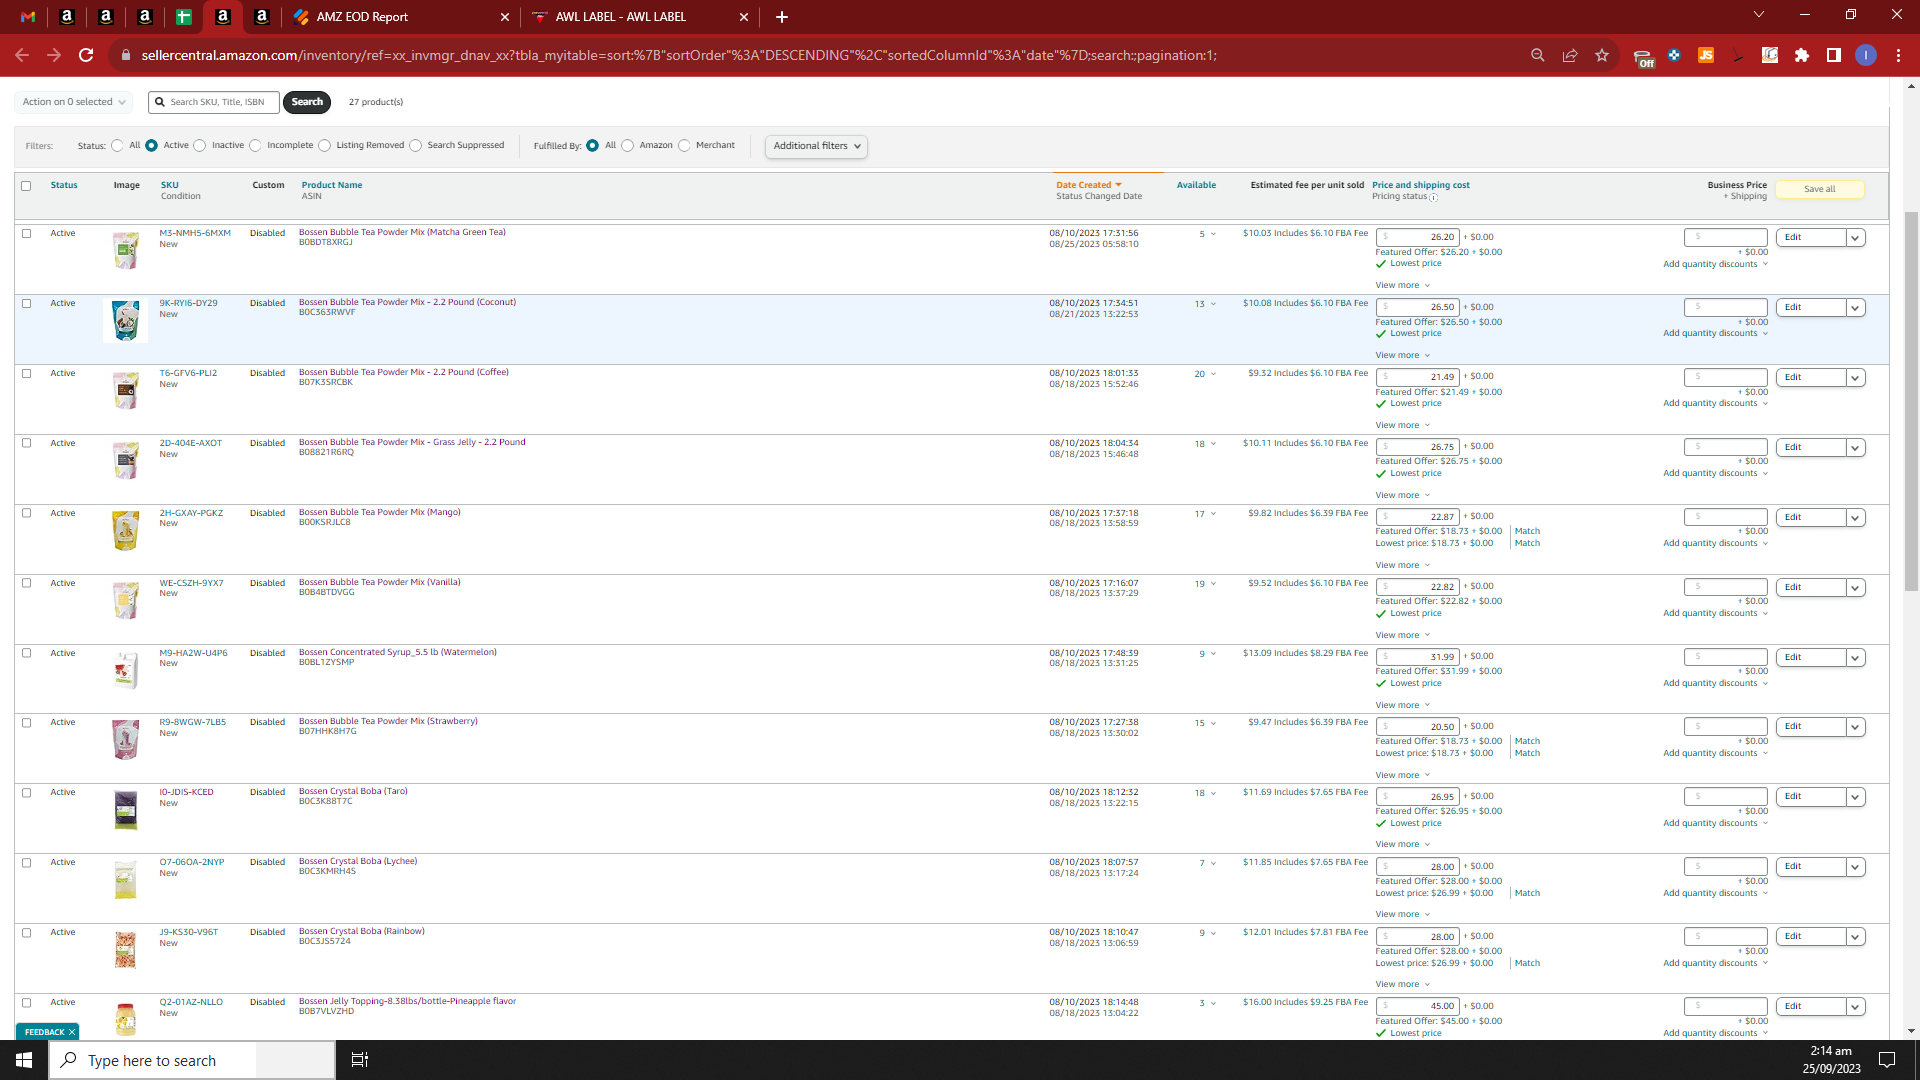Image resolution: width=1920 pixels, height=1080 pixels.
Task: Select Fulfilled By Merchant radio
Action: 684,146
